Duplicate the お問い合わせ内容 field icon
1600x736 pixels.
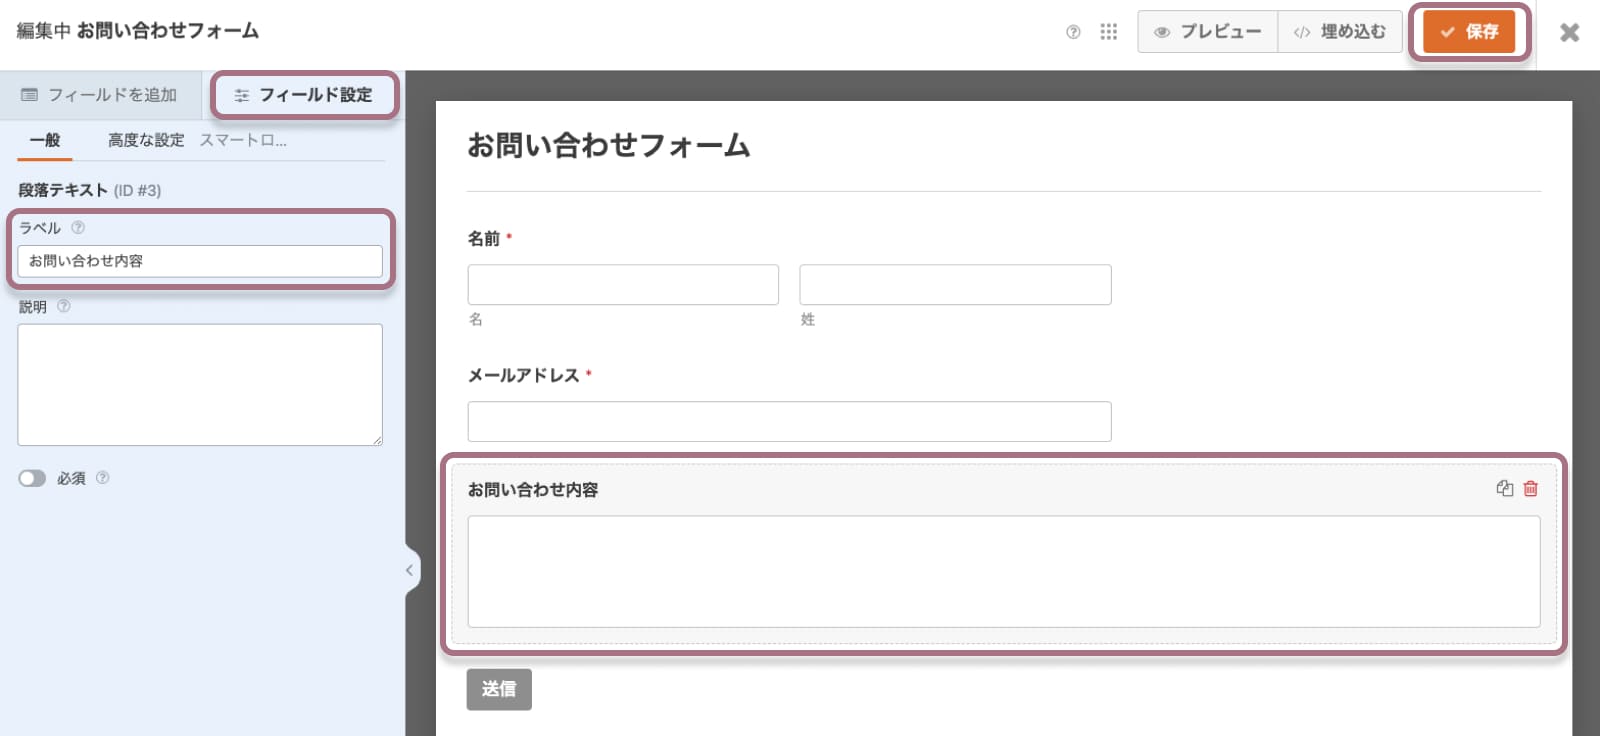click(1505, 489)
